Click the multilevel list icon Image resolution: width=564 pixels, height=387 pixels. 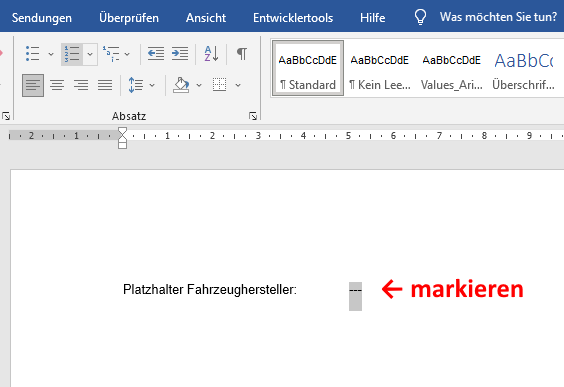click(111, 54)
